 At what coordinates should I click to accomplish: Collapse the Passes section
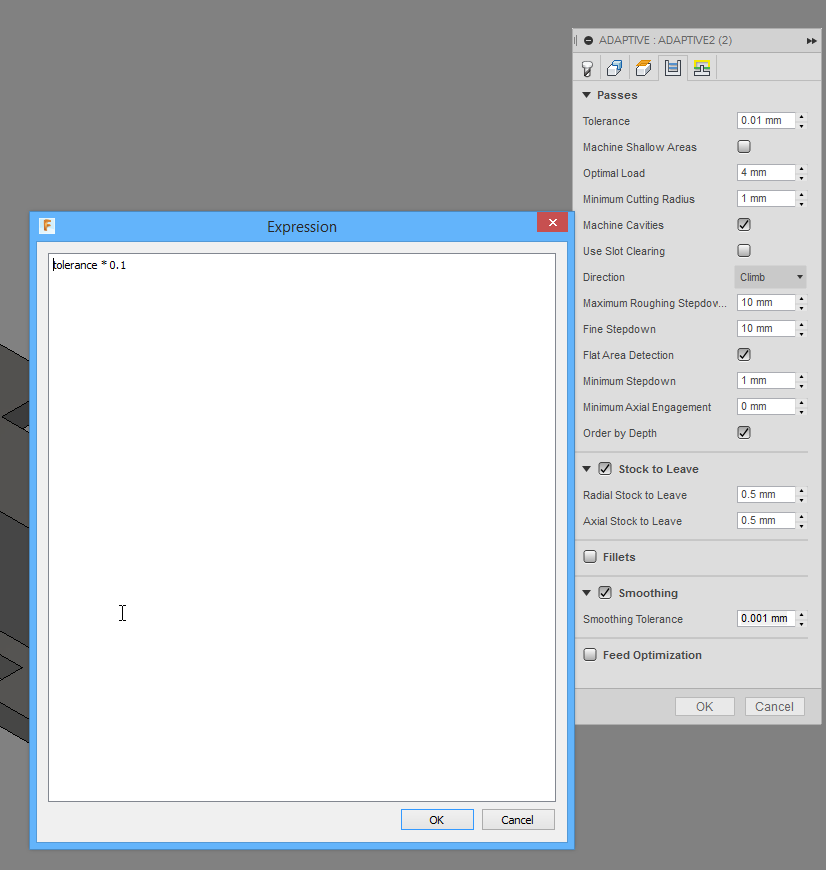point(587,95)
